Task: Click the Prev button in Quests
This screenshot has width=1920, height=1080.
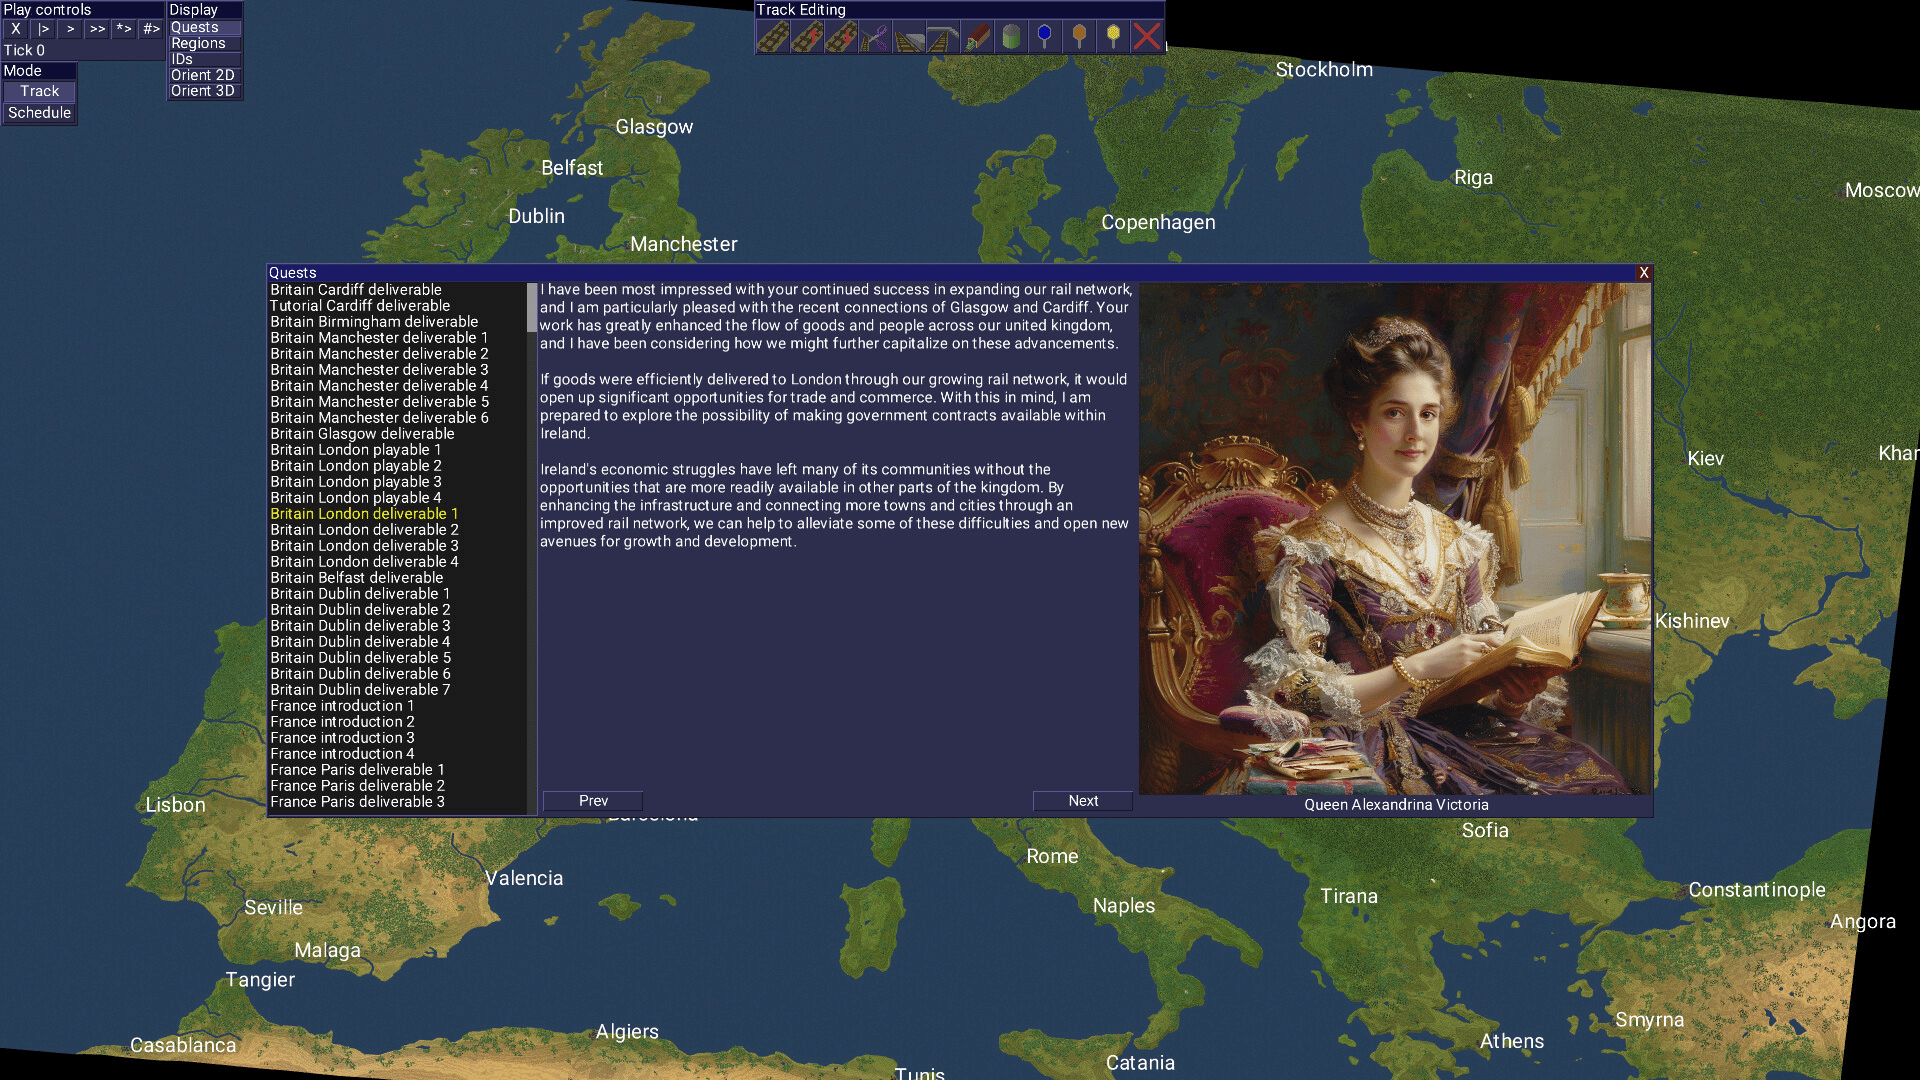Action: [x=593, y=801]
